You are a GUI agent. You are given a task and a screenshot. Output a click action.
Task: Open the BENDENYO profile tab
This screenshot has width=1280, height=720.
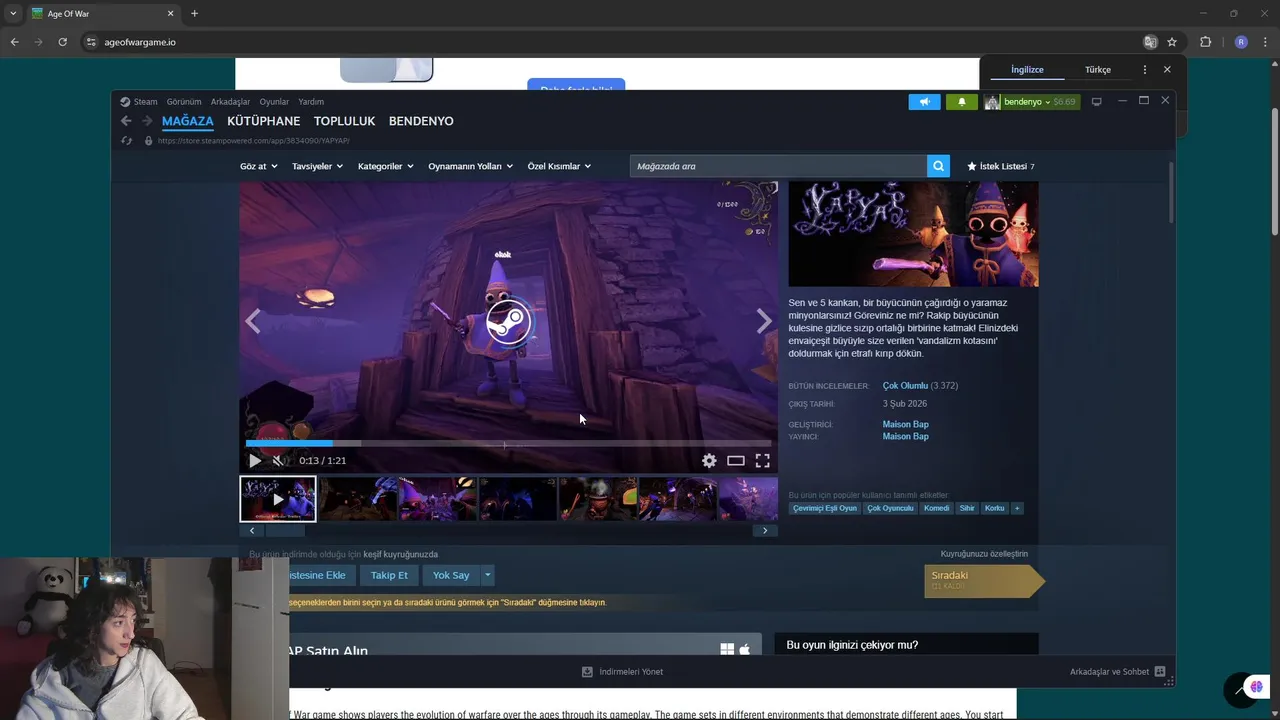421,121
